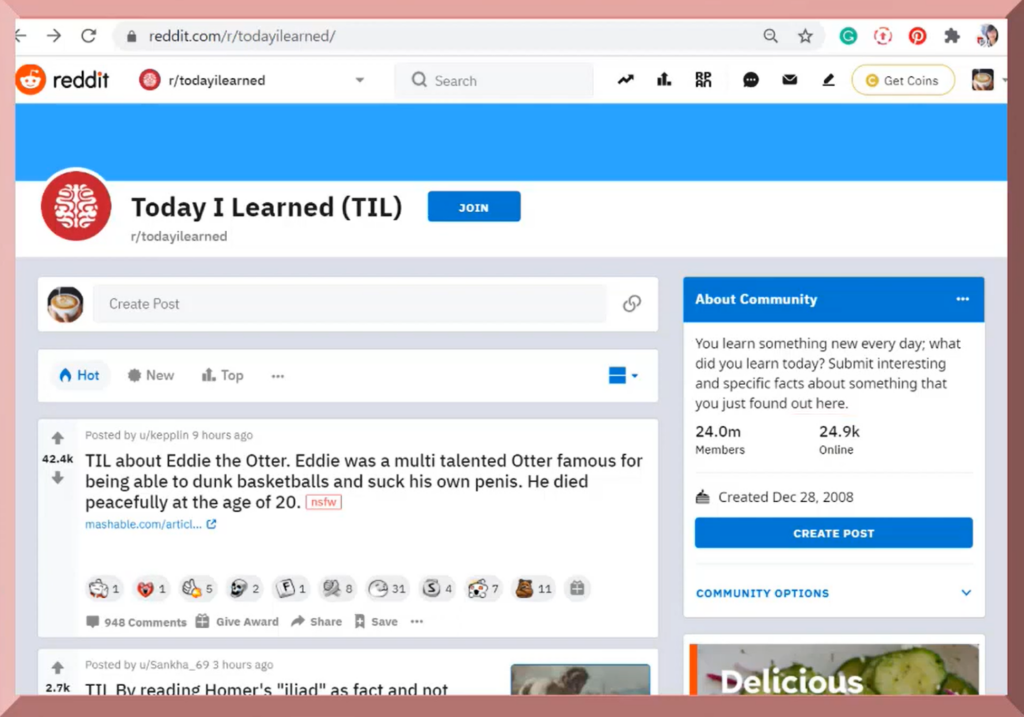Open more sort options ellipsis

[278, 376]
